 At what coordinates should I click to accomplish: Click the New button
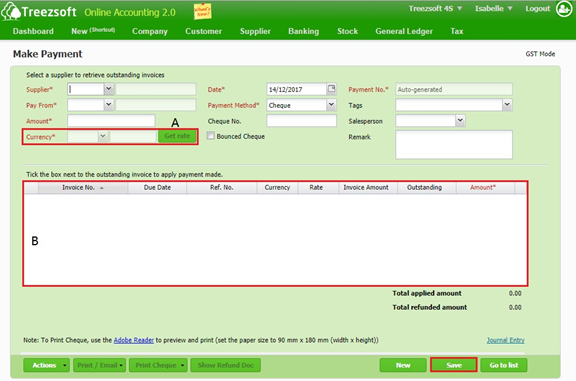click(403, 365)
